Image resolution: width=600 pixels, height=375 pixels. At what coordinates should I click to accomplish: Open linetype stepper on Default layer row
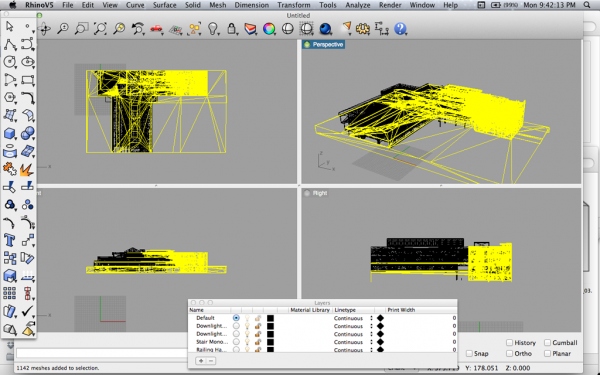[x=371, y=318]
